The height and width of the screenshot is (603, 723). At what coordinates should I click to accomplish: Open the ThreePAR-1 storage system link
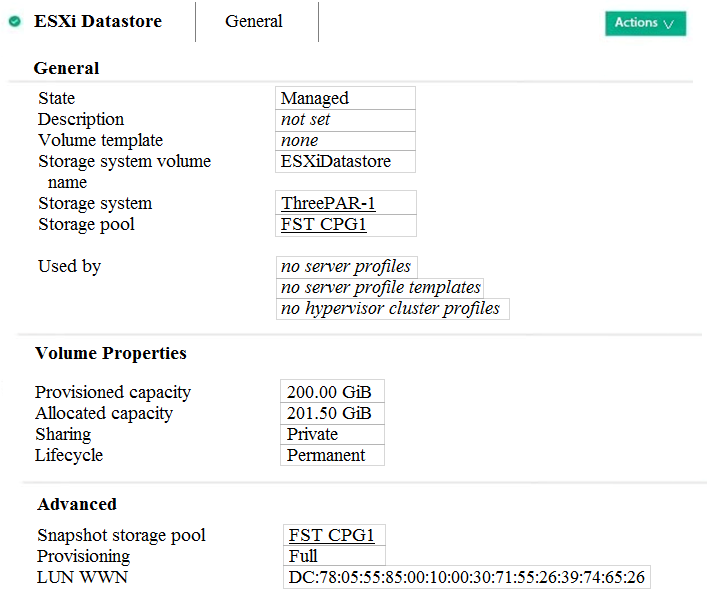click(329, 204)
